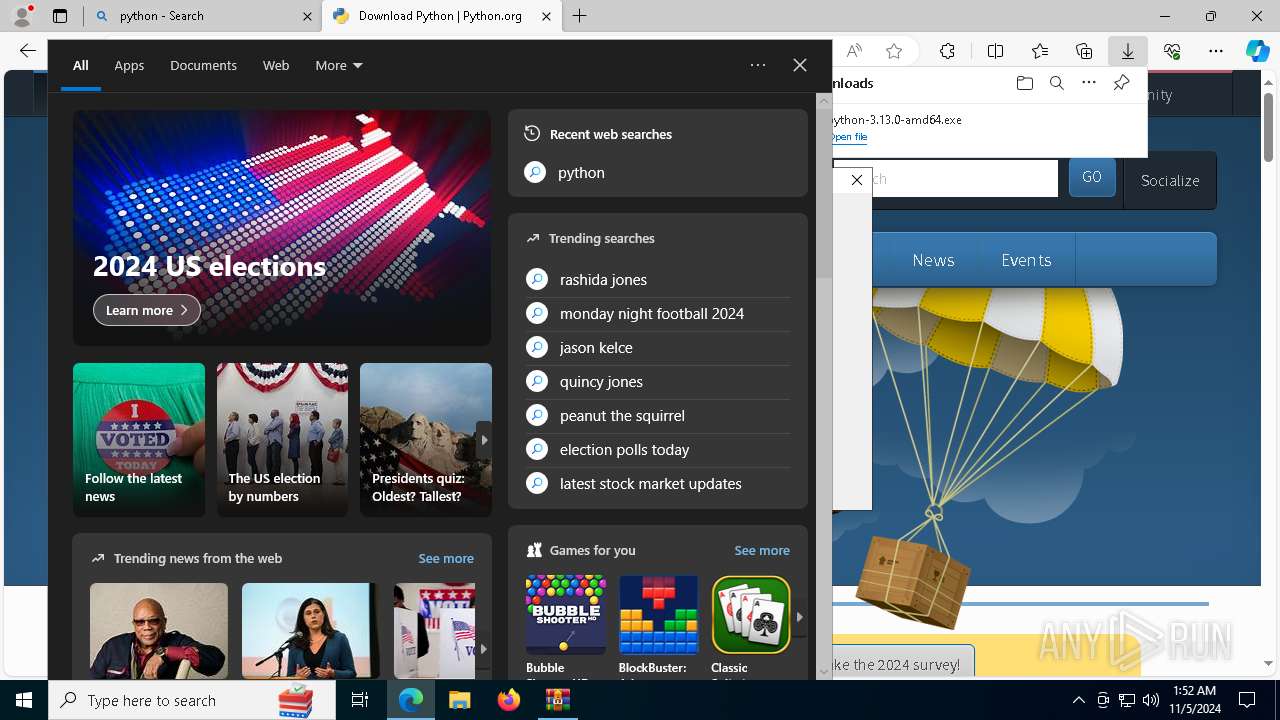The image size is (1280, 720).
Task: Show next trending news with arrow
Action: pyautogui.click(x=483, y=648)
